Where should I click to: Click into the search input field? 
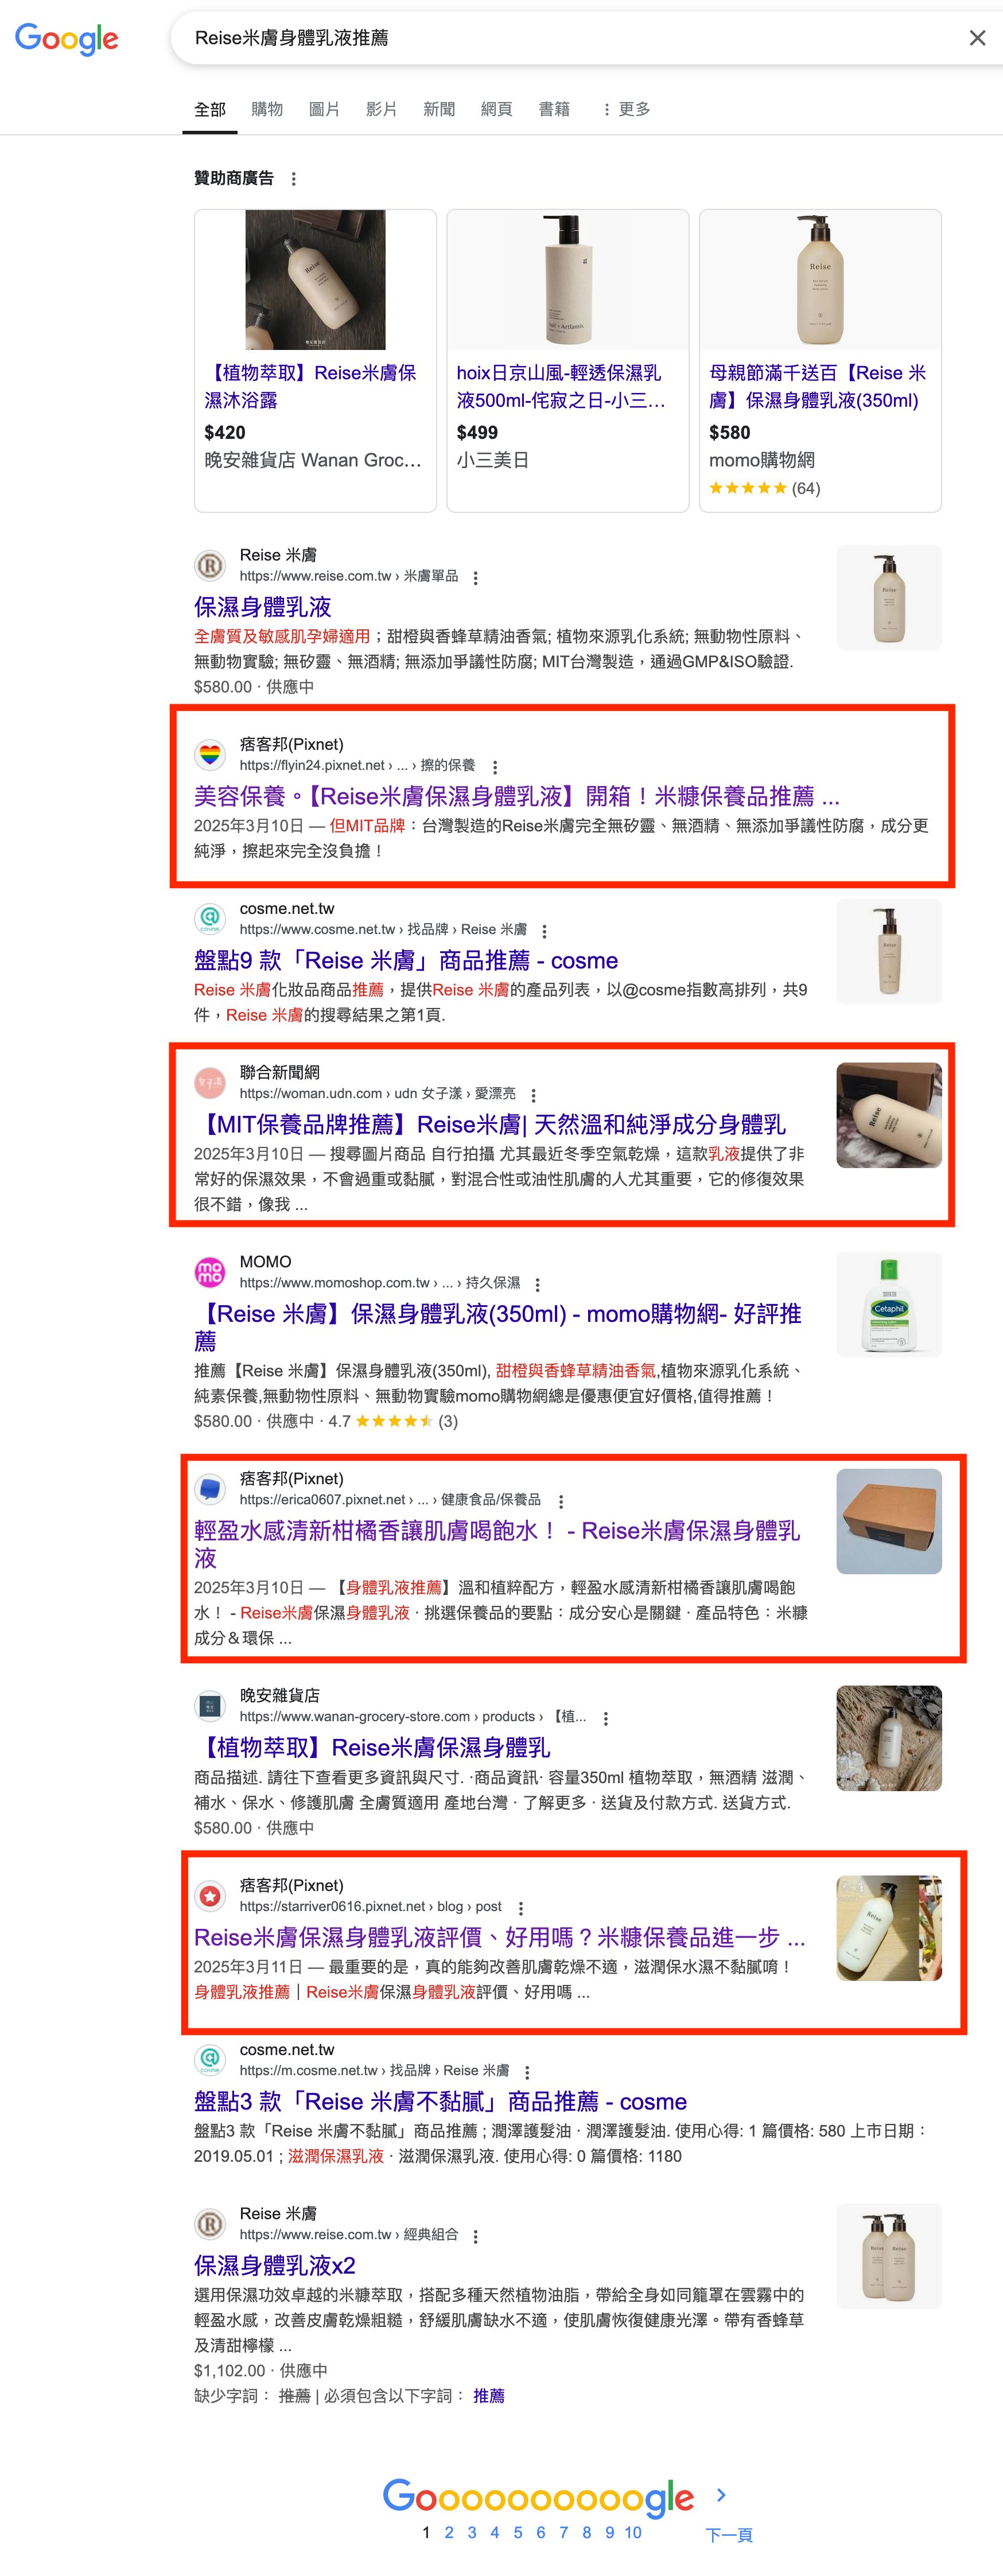(x=570, y=38)
